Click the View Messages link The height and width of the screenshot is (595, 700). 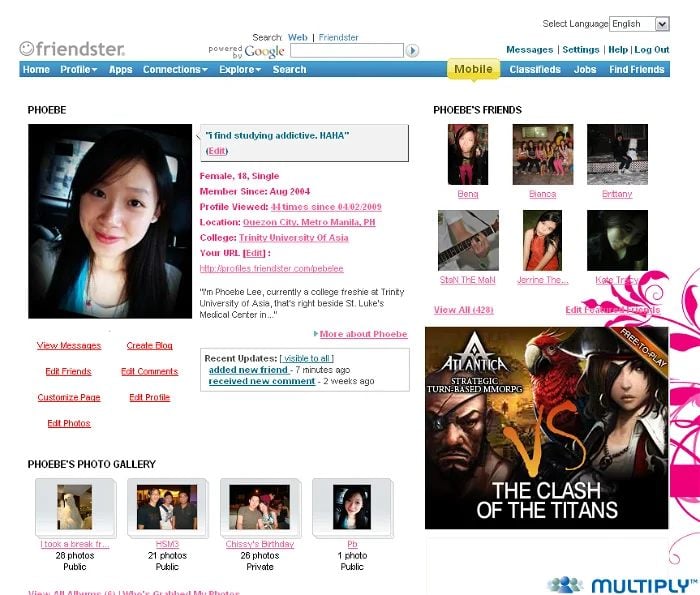pos(69,346)
